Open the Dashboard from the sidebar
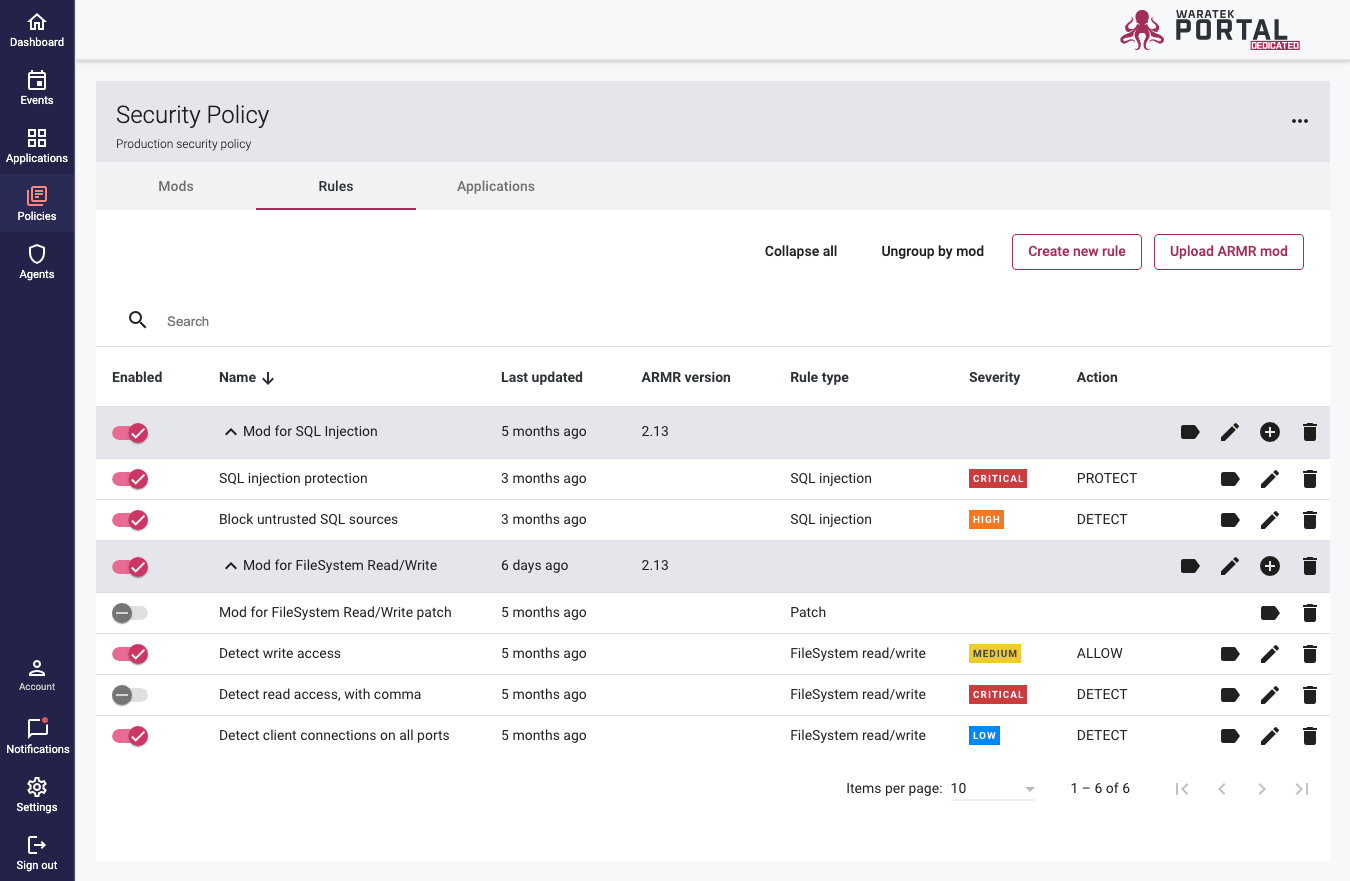Screen dimensions: 1350x881 pyautogui.click(x=37, y=30)
